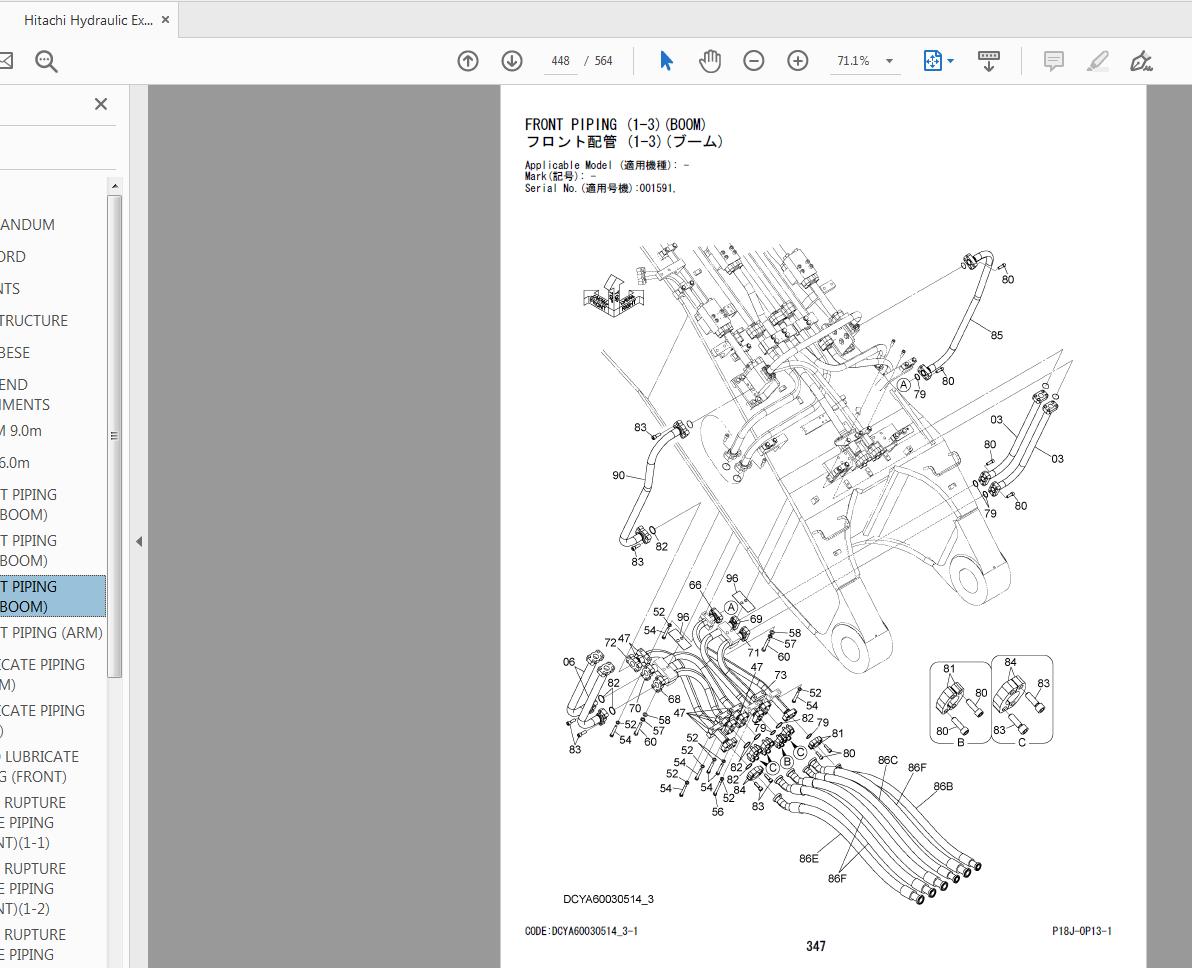Image resolution: width=1192 pixels, height=968 pixels.
Task: Click the P18J-0P13-1 footer code
Action: (x=1082, y=932)
